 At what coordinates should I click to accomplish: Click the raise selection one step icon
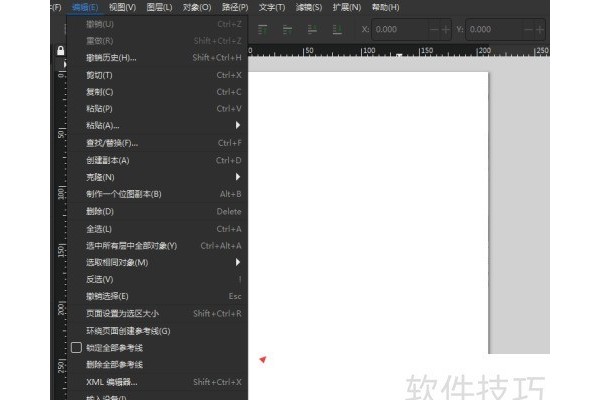tap(287, 29)
